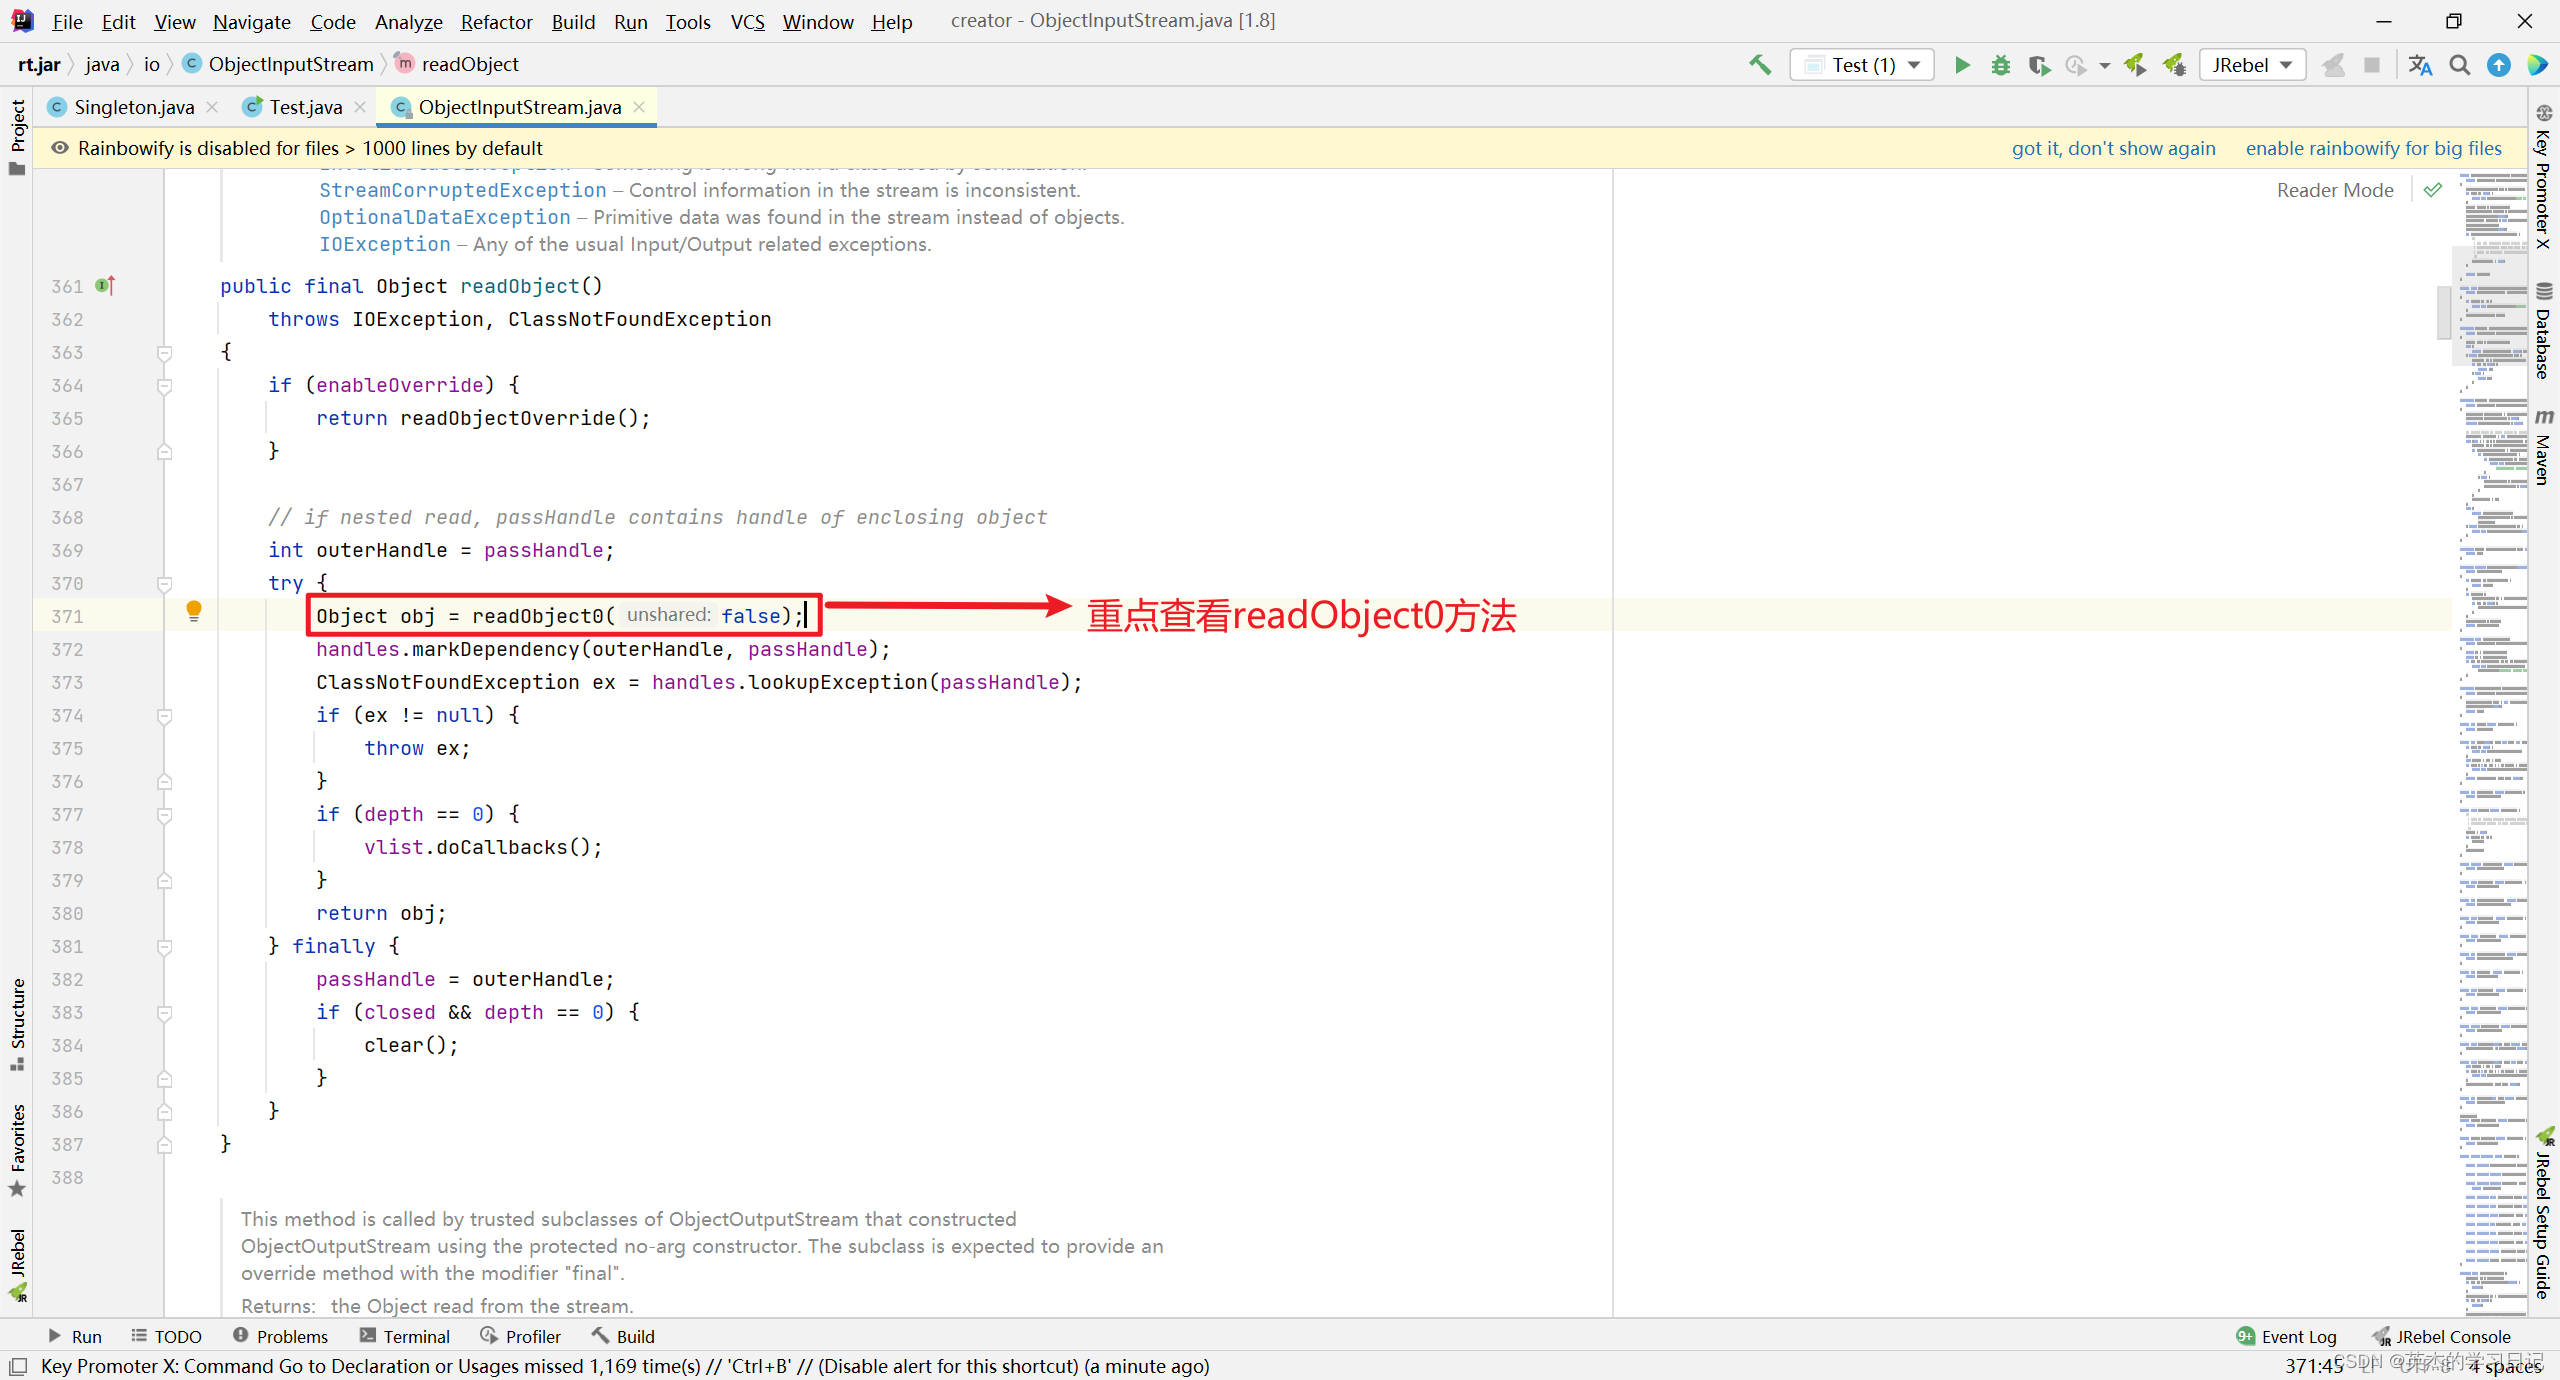The image size is (2560, 1380).
Task: Open the Test (1) run configuration dropdown
Action: [1862, 65]
